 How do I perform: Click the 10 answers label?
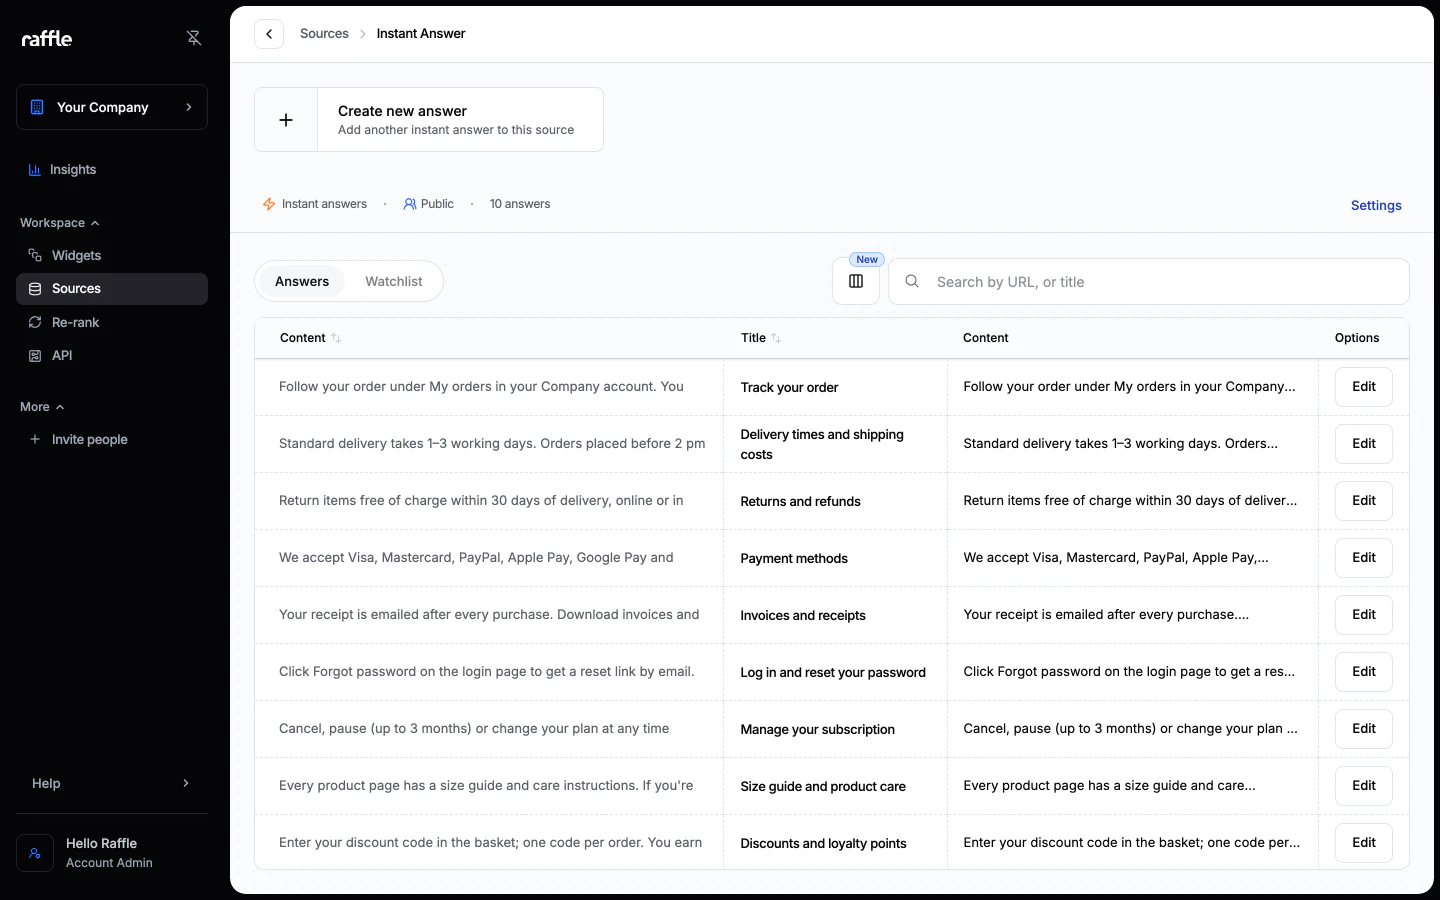(520, 204)
